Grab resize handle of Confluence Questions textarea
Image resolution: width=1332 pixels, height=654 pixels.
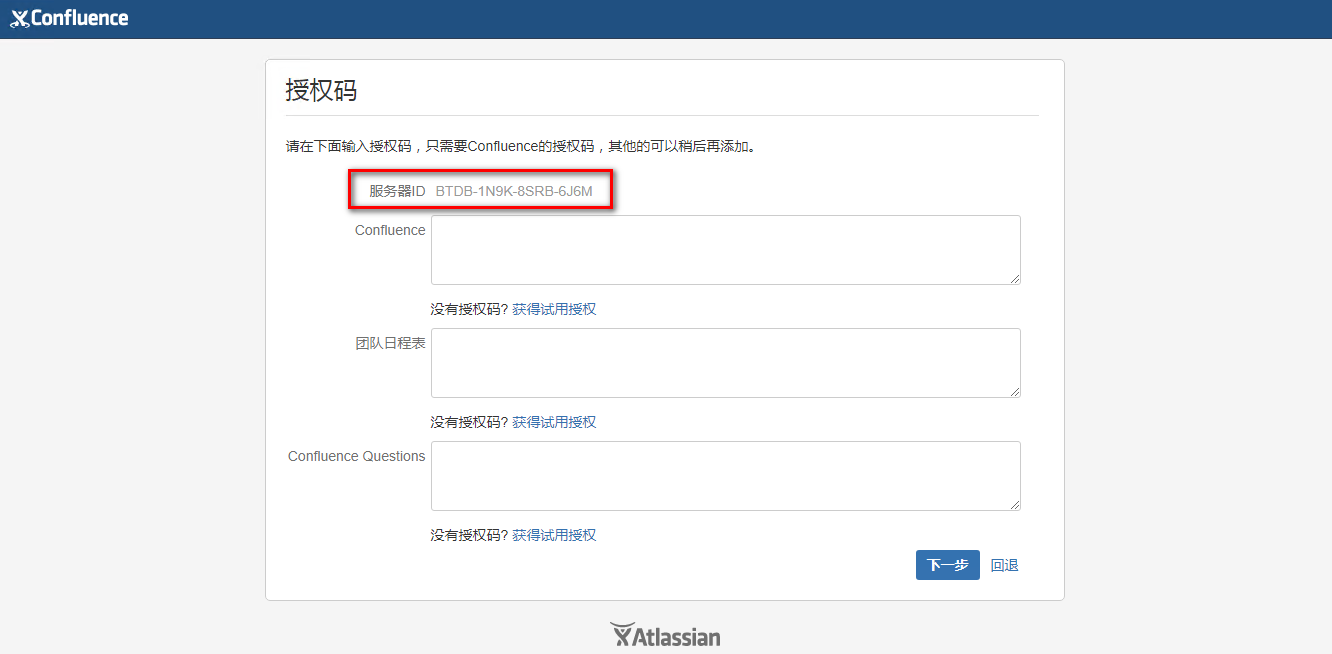tap(1015, 505)
